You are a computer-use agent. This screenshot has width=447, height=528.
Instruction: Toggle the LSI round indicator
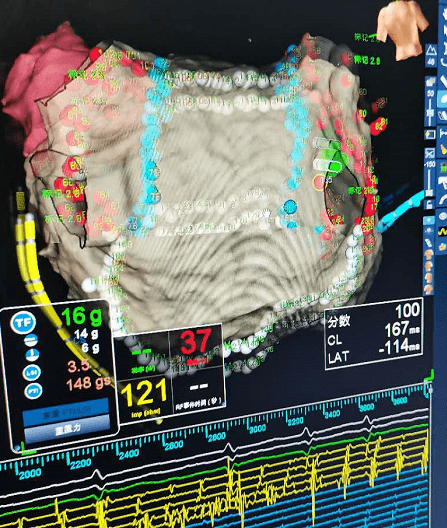coord(32,372)
